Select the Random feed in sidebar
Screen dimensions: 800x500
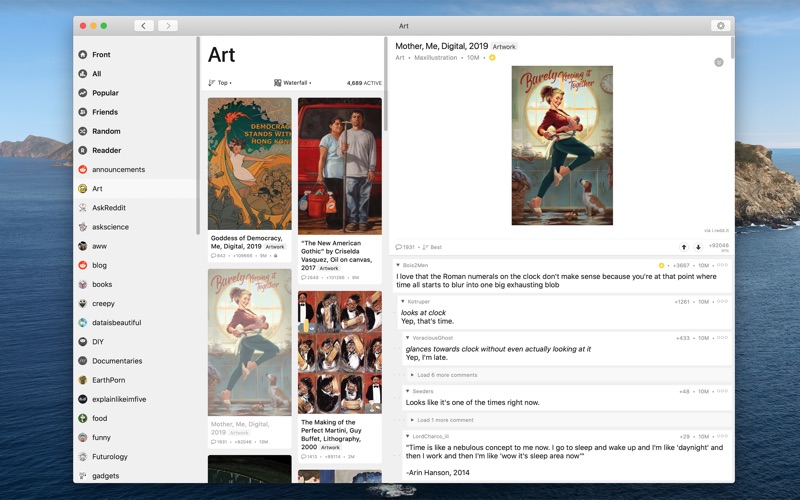(x=106, y=131)
